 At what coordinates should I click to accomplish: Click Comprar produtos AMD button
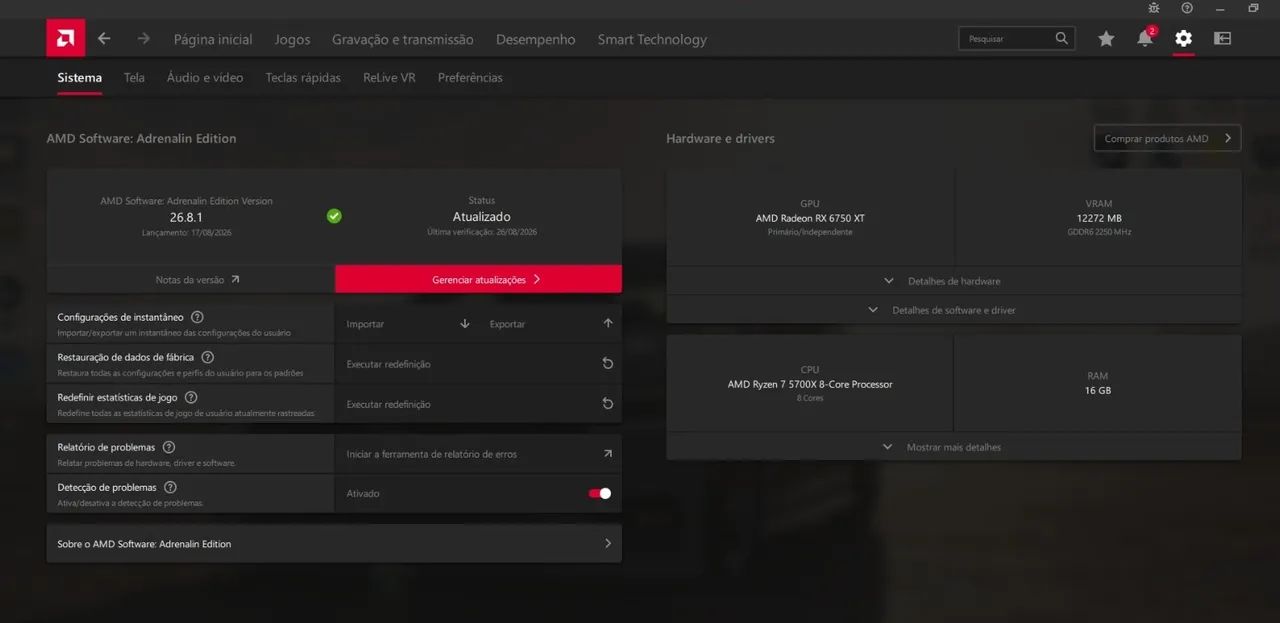pos(1168,139)
